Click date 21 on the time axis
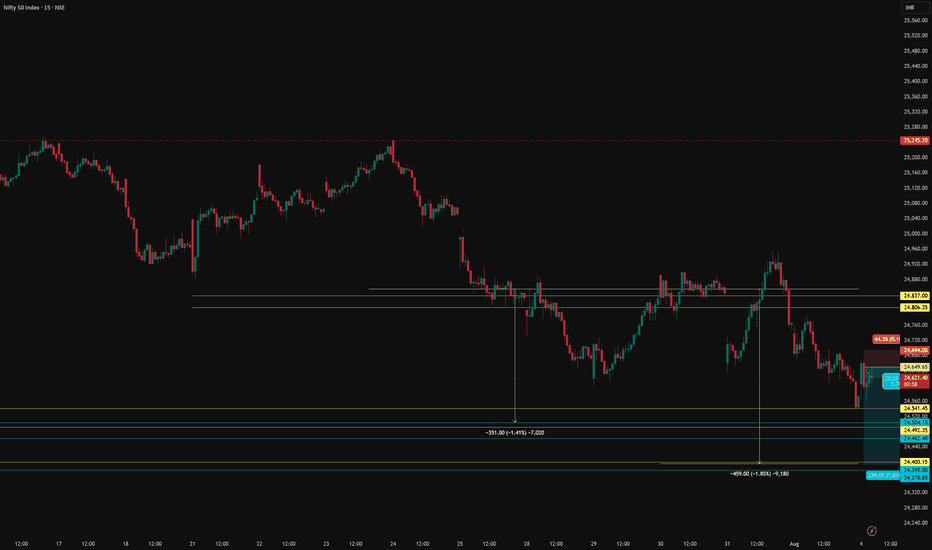 [192, 543]
